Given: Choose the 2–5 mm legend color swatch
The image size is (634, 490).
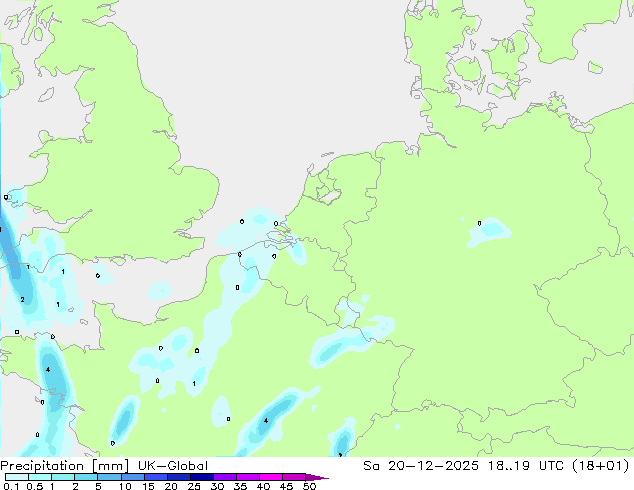Looking at the screenshot, I should click(x=86, y=477).
